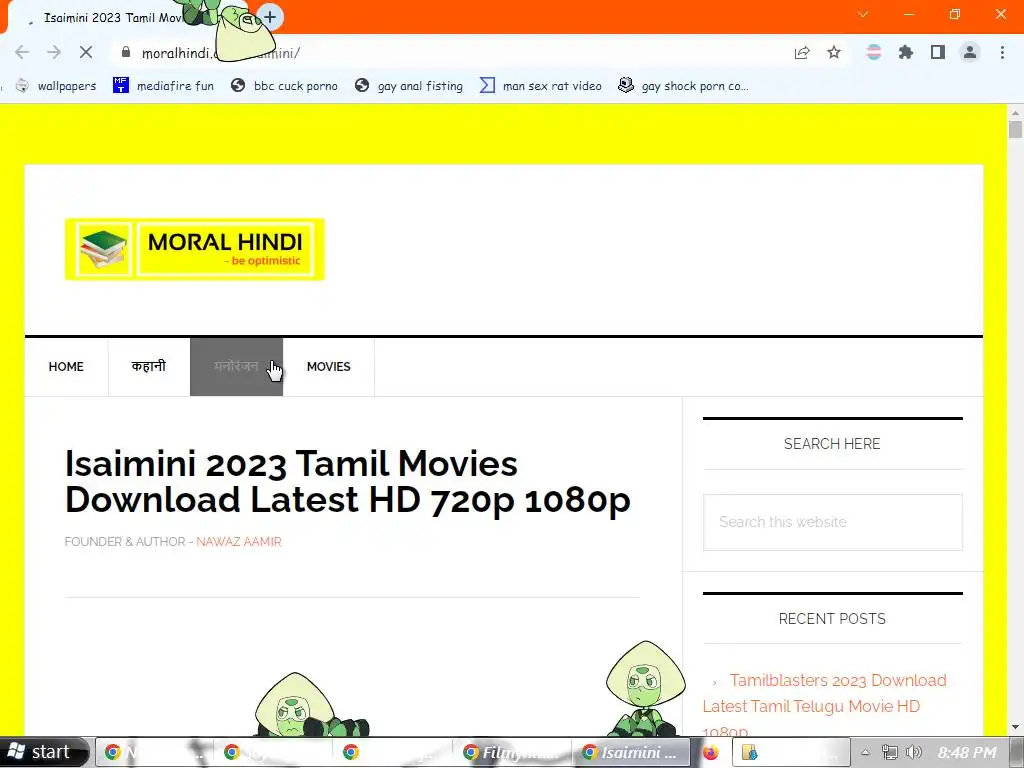Viewport: 1024px width, 768px height.
Task: Open the wallpapers bookmark
Action: click(x=56, y=86)
